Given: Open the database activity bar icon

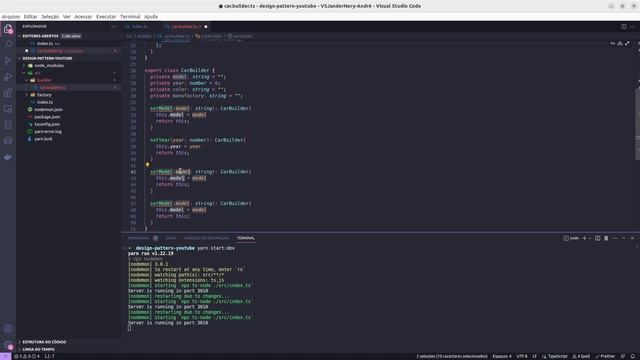Looking at the screenshot, I should tap(8, 125).
